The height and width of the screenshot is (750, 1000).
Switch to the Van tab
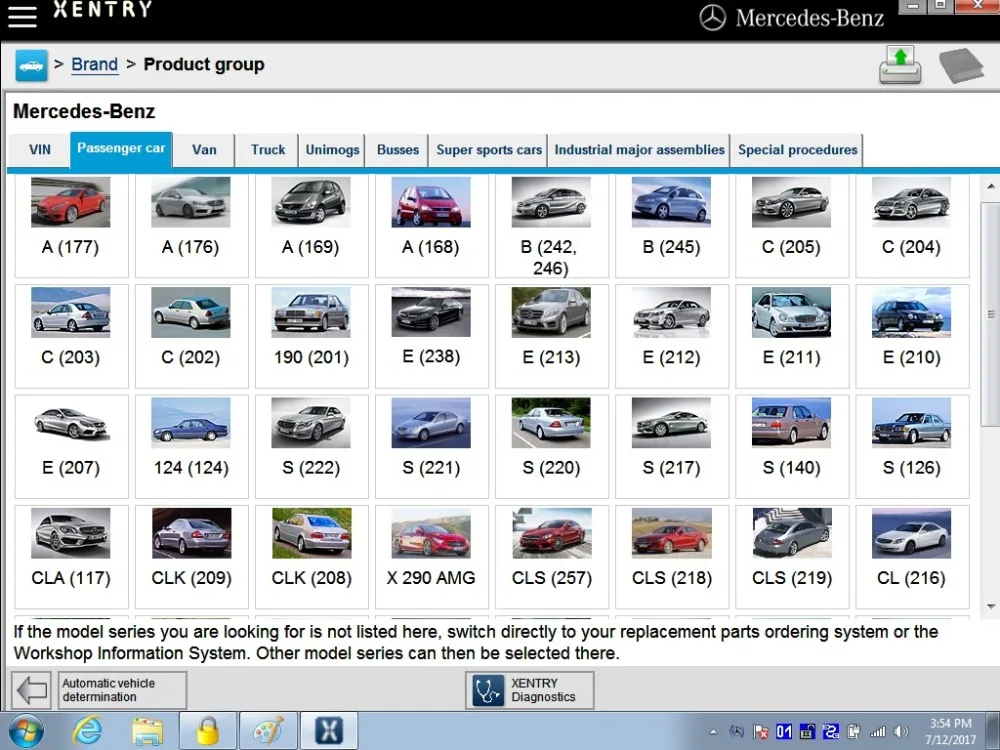point(204,150)
